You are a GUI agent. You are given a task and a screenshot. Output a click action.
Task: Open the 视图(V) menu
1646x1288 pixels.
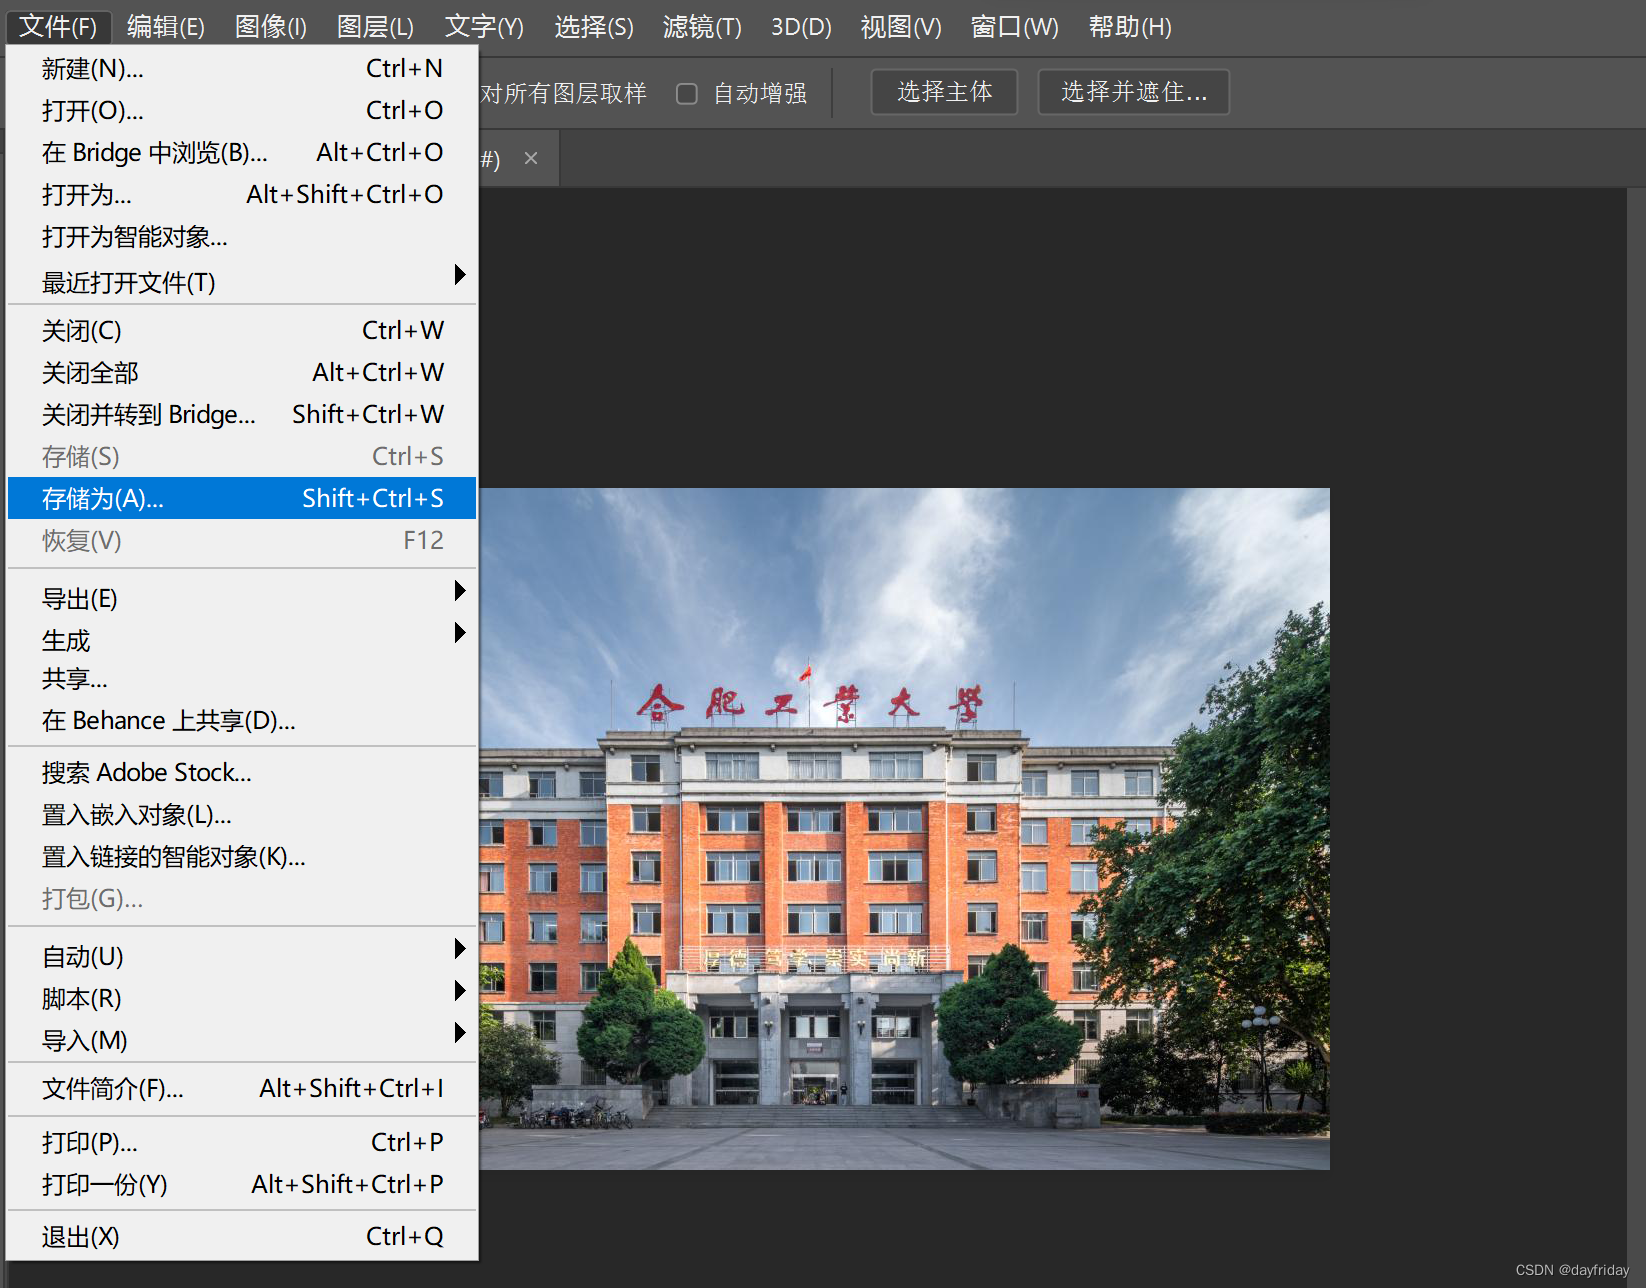point(901,26)
